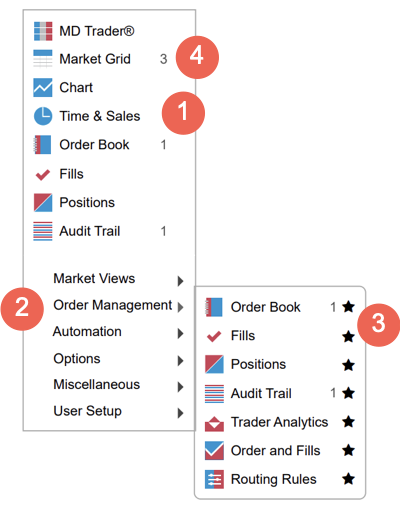Viewport: 400px width, 523px height.
Task: Open the Order Management menu entry
Action: [113, 306]
